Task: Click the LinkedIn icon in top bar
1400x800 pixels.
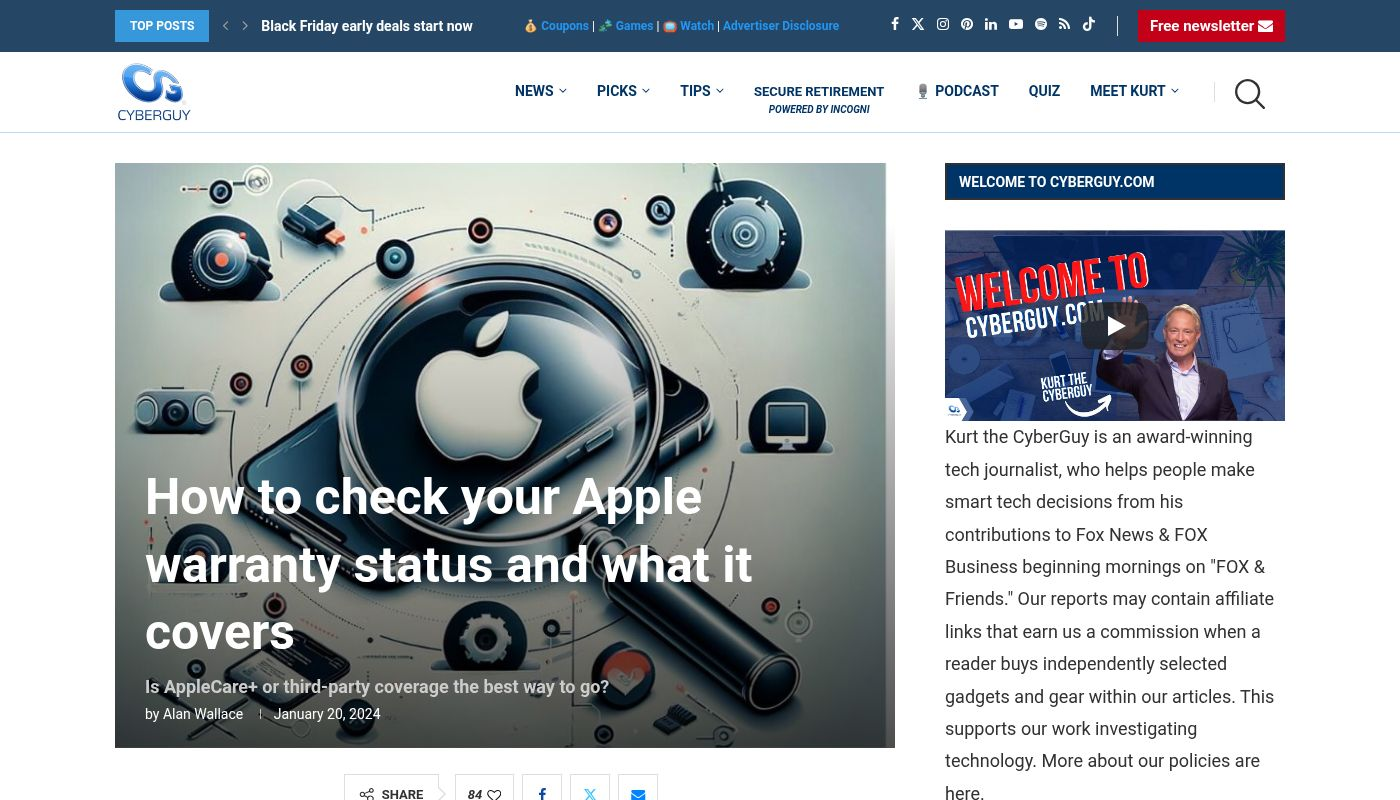Action: [x=990, y=25]
